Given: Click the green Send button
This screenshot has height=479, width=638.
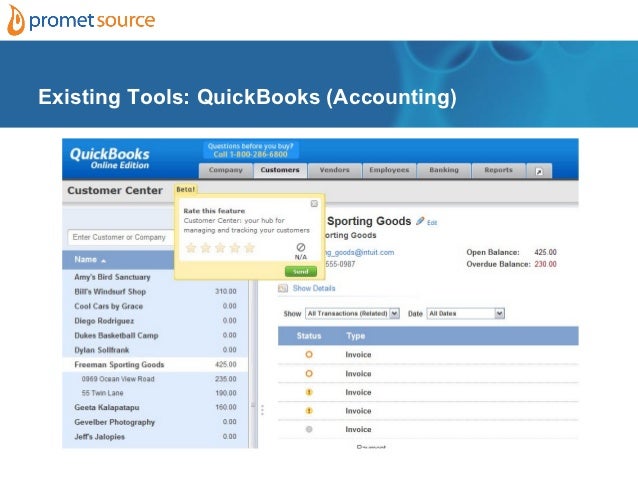Looking at the screenshot, I should coord(301,271).
